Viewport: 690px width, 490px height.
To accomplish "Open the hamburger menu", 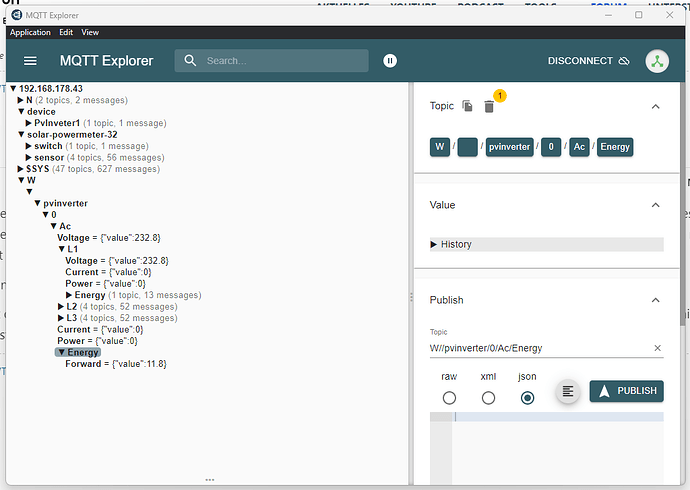I will click(30, 61).
